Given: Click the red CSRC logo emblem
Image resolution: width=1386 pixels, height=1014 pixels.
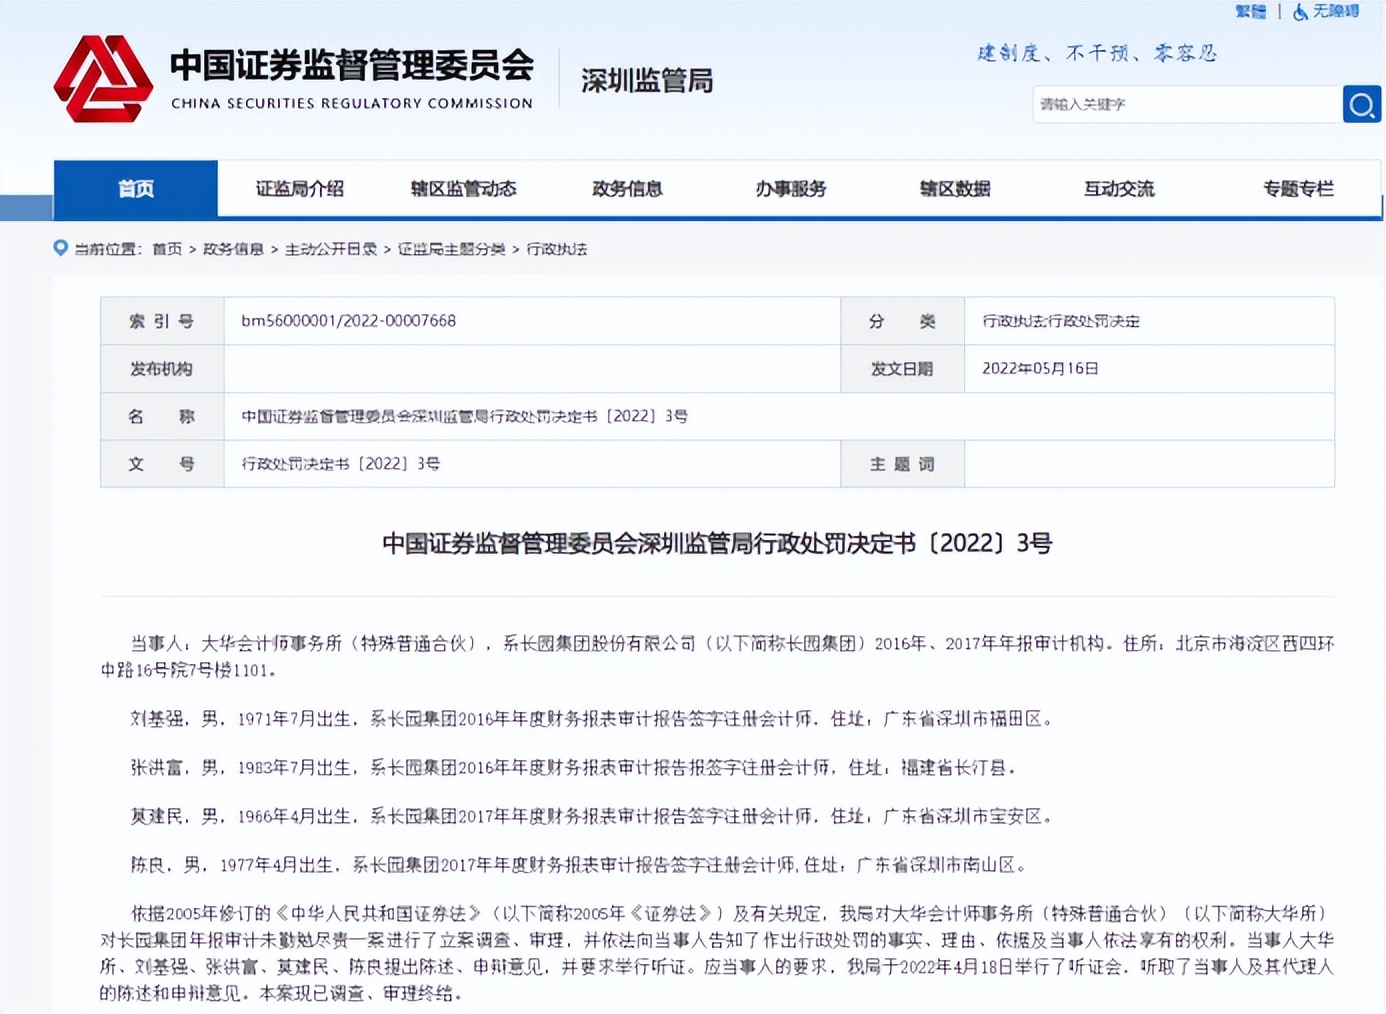Looking at the screenshot, I should (x=103, y=78).
